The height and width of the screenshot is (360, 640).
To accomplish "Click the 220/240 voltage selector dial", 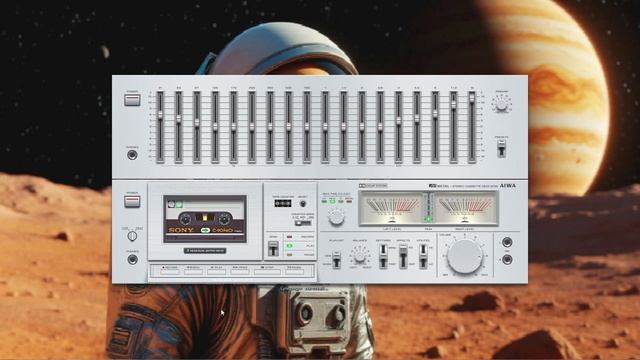I will (132, 236).
